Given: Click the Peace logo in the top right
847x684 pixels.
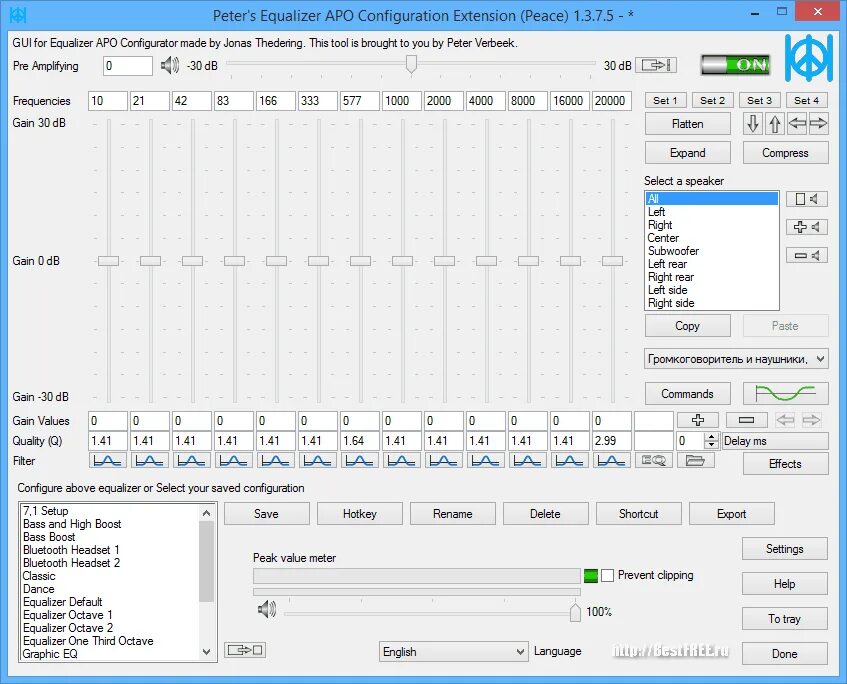Looking at the screenshot, I should point(809,58).
